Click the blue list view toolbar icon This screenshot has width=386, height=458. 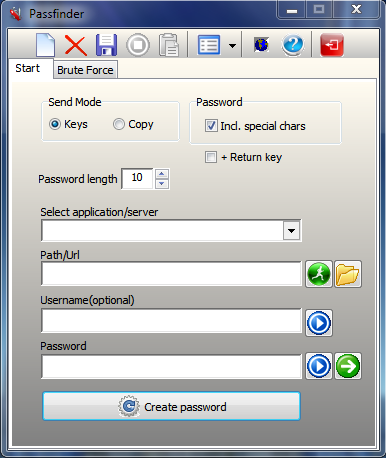point(209,45)
